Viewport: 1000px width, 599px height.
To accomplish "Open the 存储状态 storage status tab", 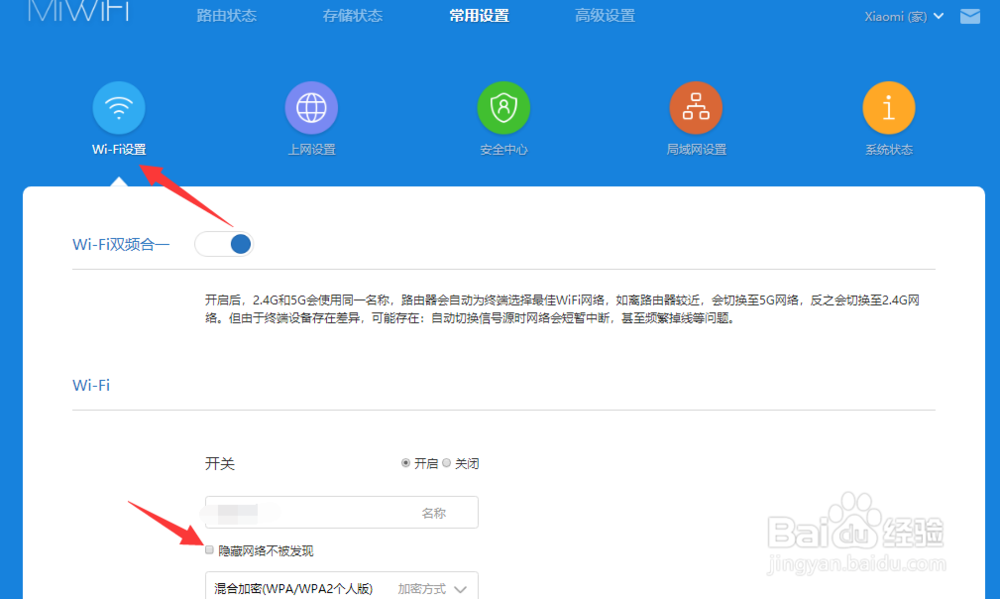I will [352, 16].
